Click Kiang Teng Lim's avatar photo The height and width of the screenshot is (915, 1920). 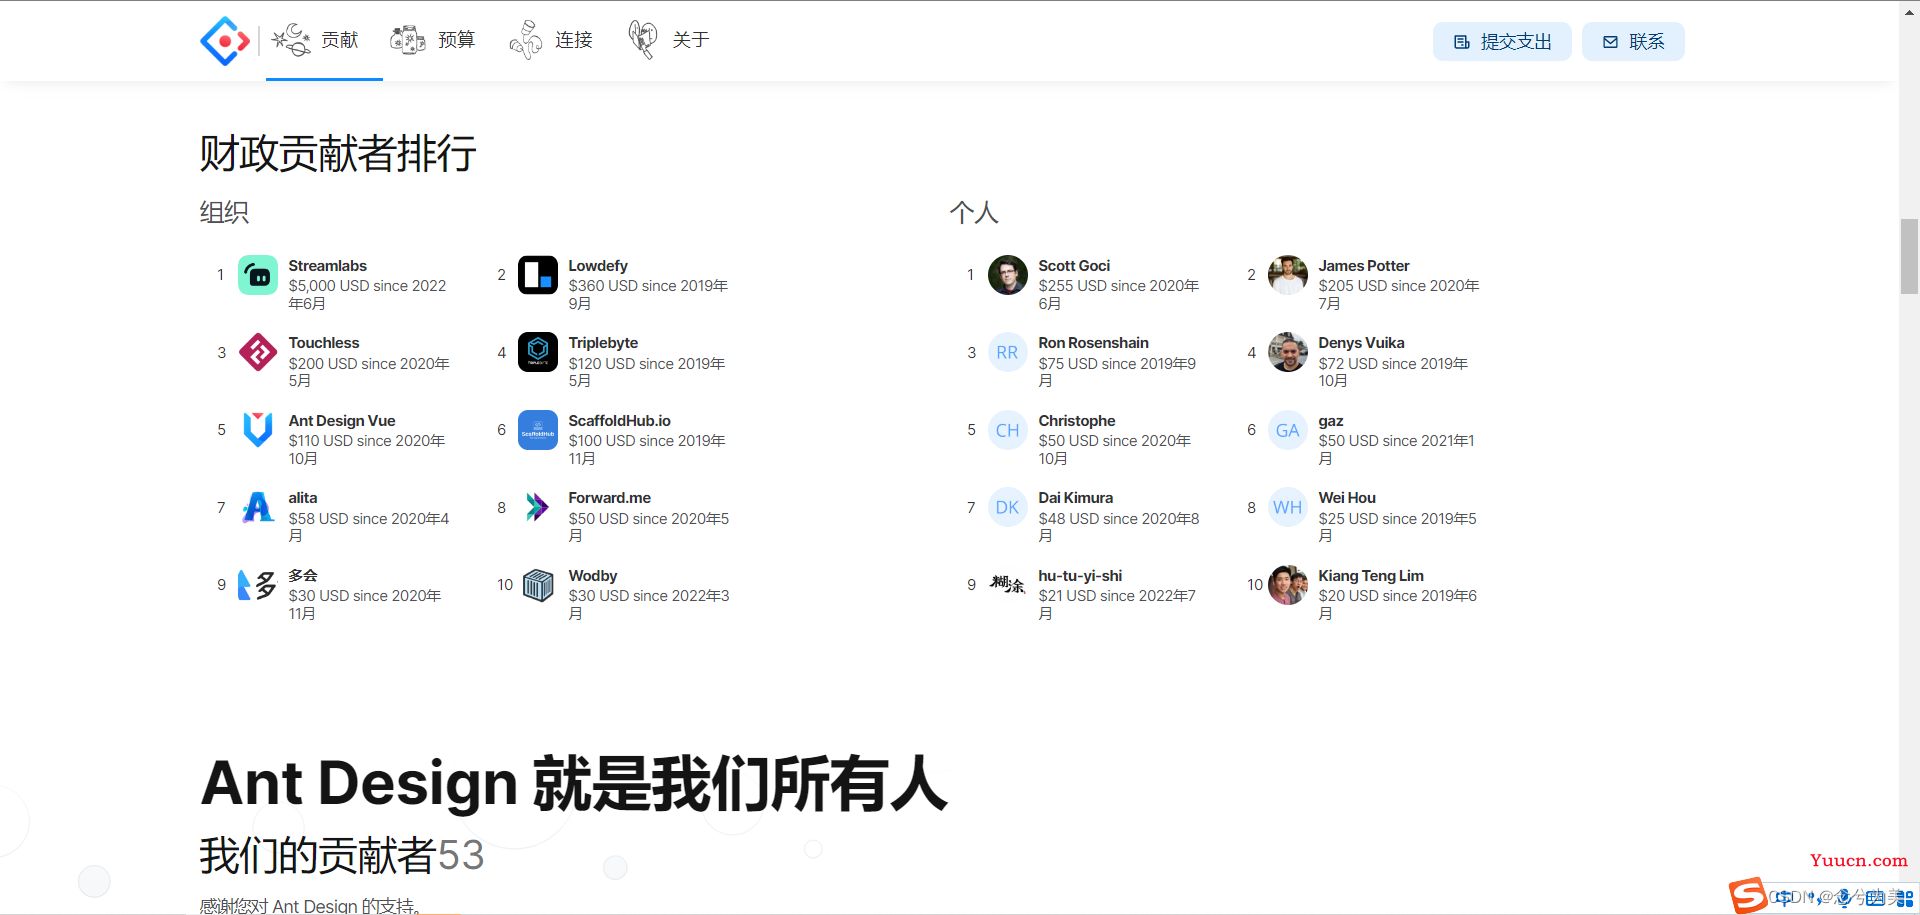click(x=1288, y=585)
